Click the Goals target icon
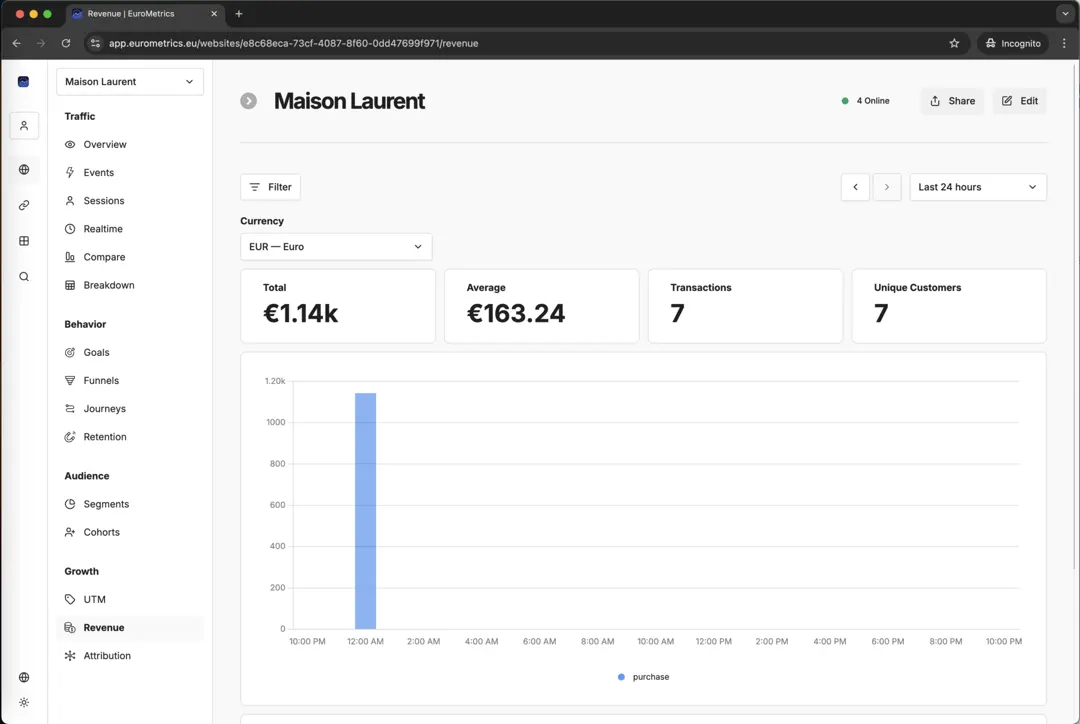This screenshot has width=1080, height=724. (x=70, y=353)
